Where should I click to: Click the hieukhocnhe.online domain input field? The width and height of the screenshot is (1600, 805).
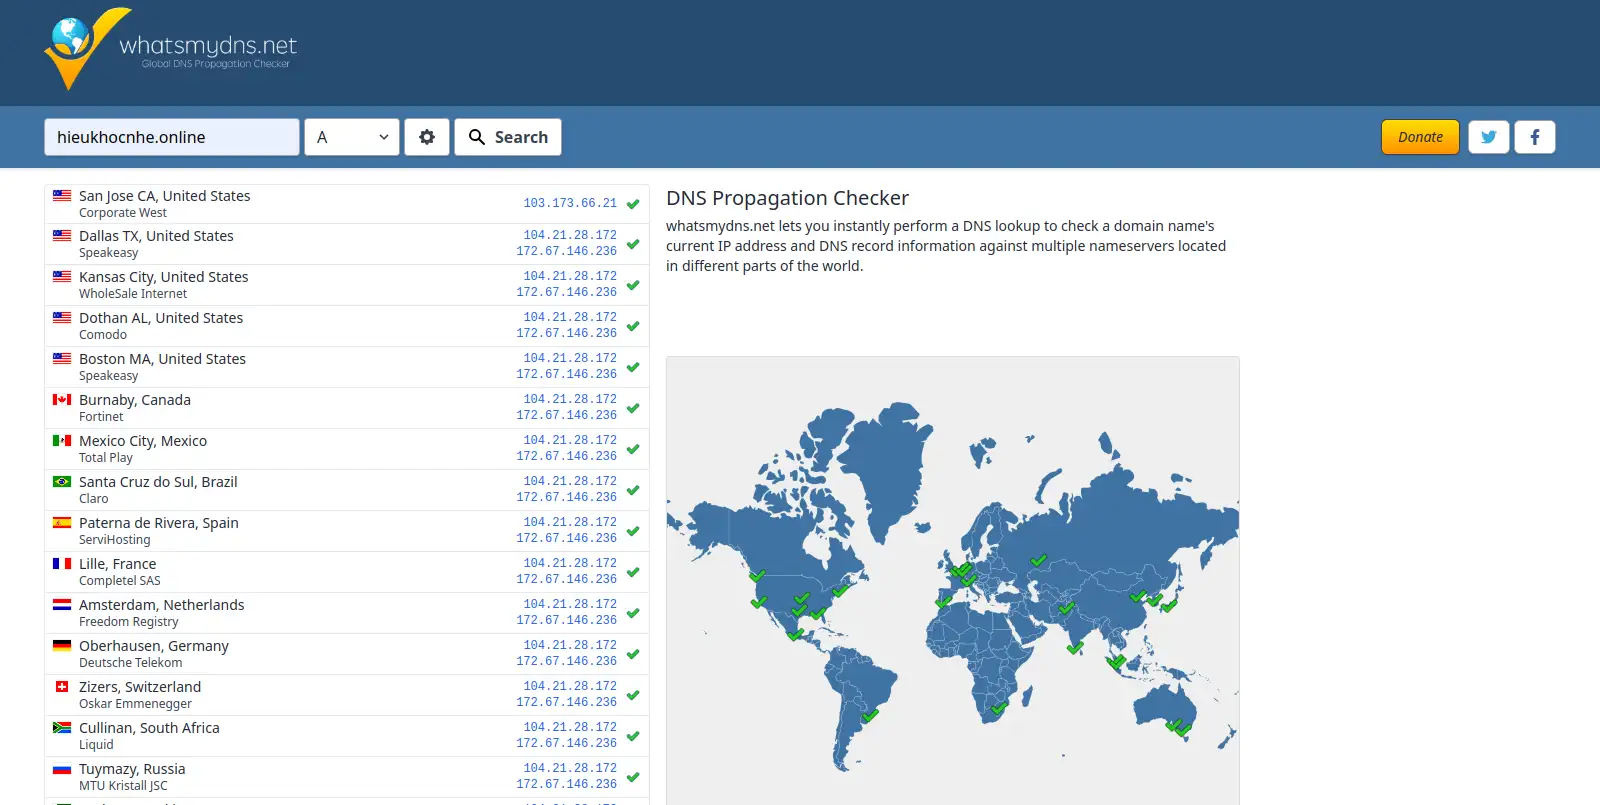coord(171,137)
